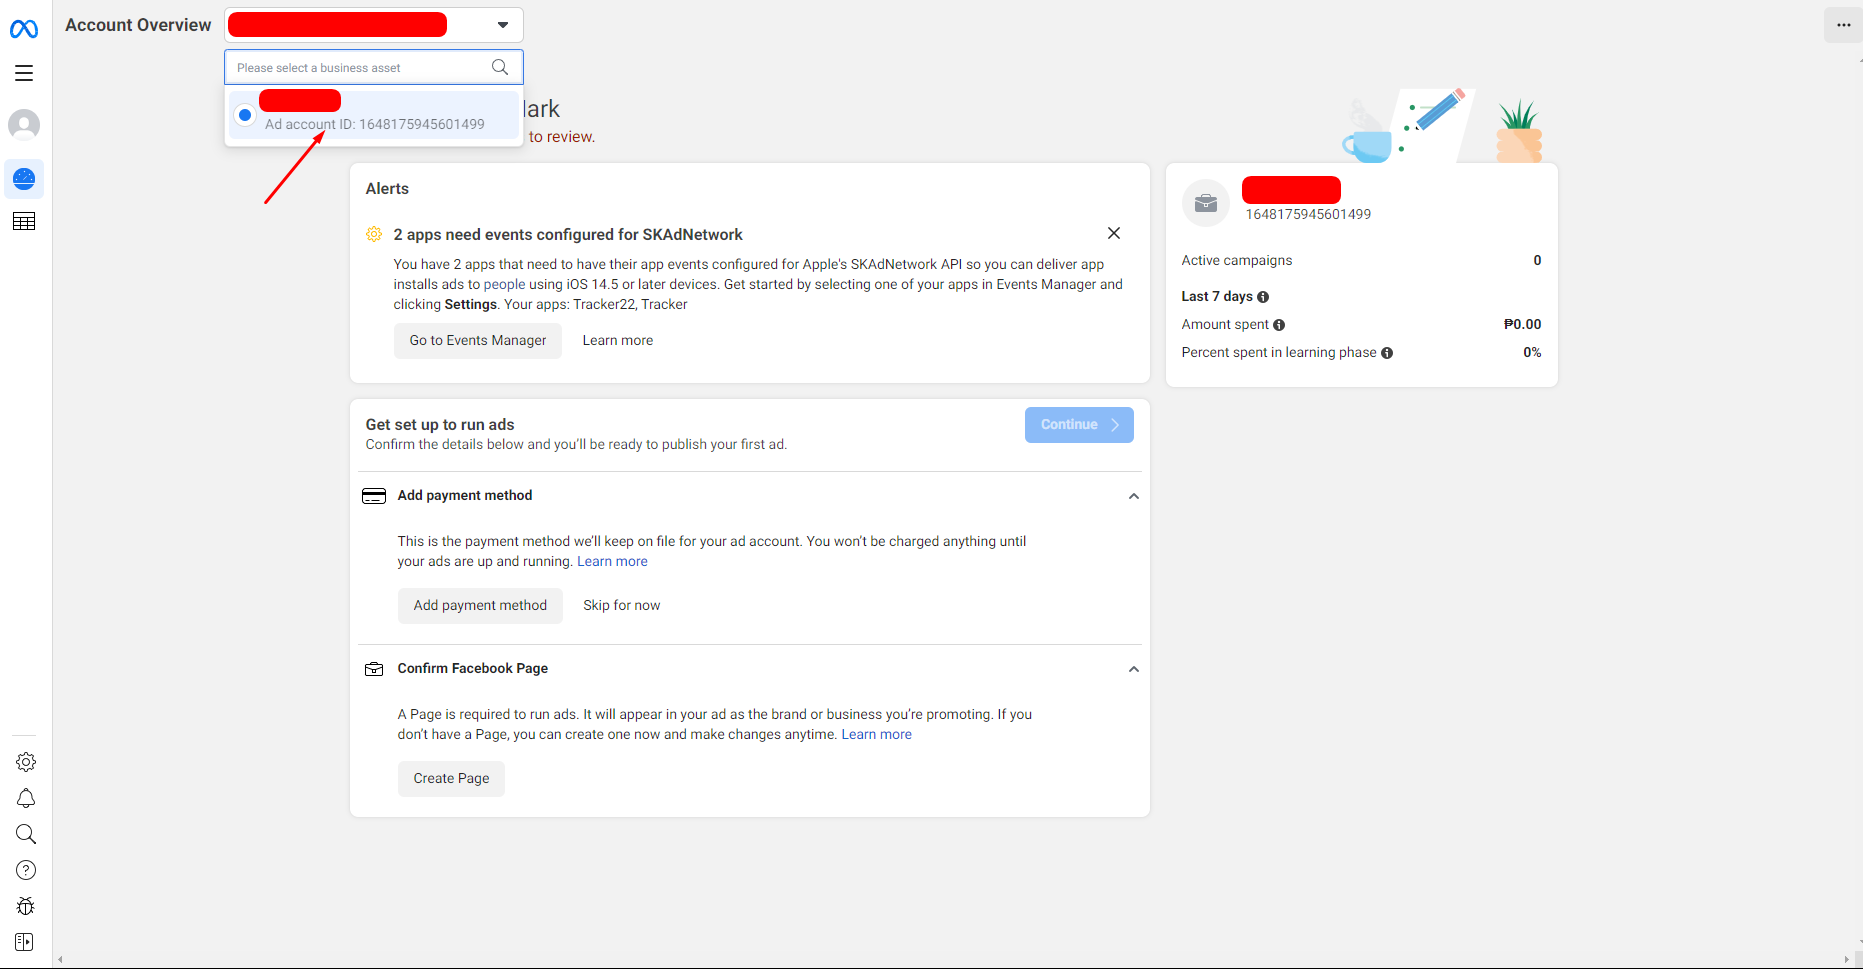Click the Meta logo icon
The width and height of the screenshot is (1863, 969).
[24, 30]
